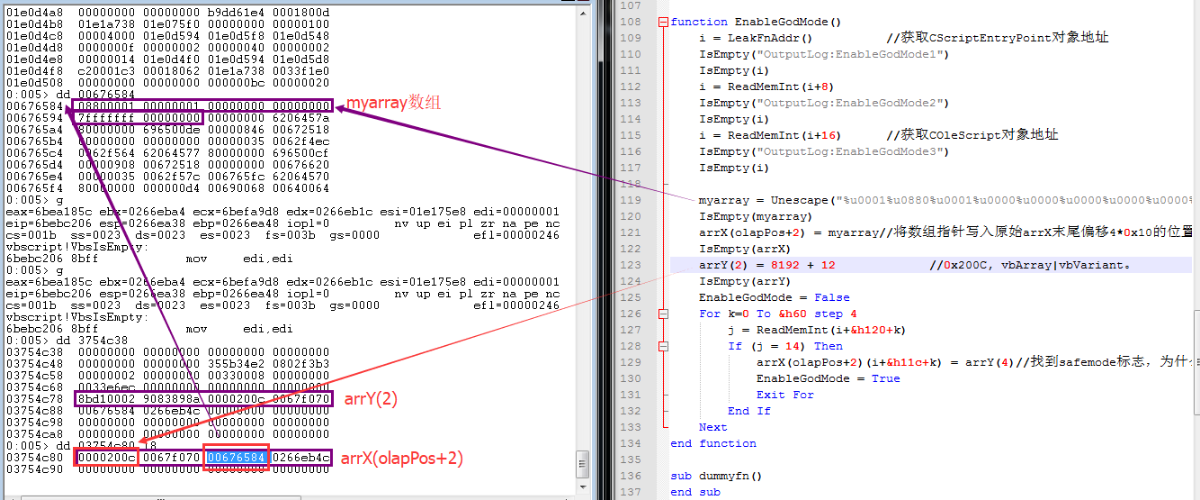Collapse the For k=0 loop fold marker
The image size is (1200, 500).
pyautogui.click(x=662, y=313)
